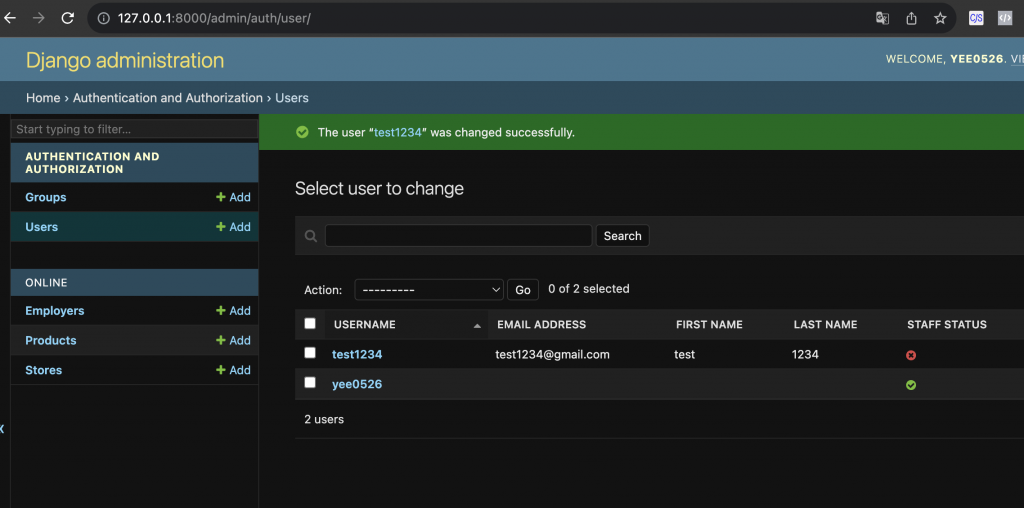Focus the user search input field

(458, 236)
